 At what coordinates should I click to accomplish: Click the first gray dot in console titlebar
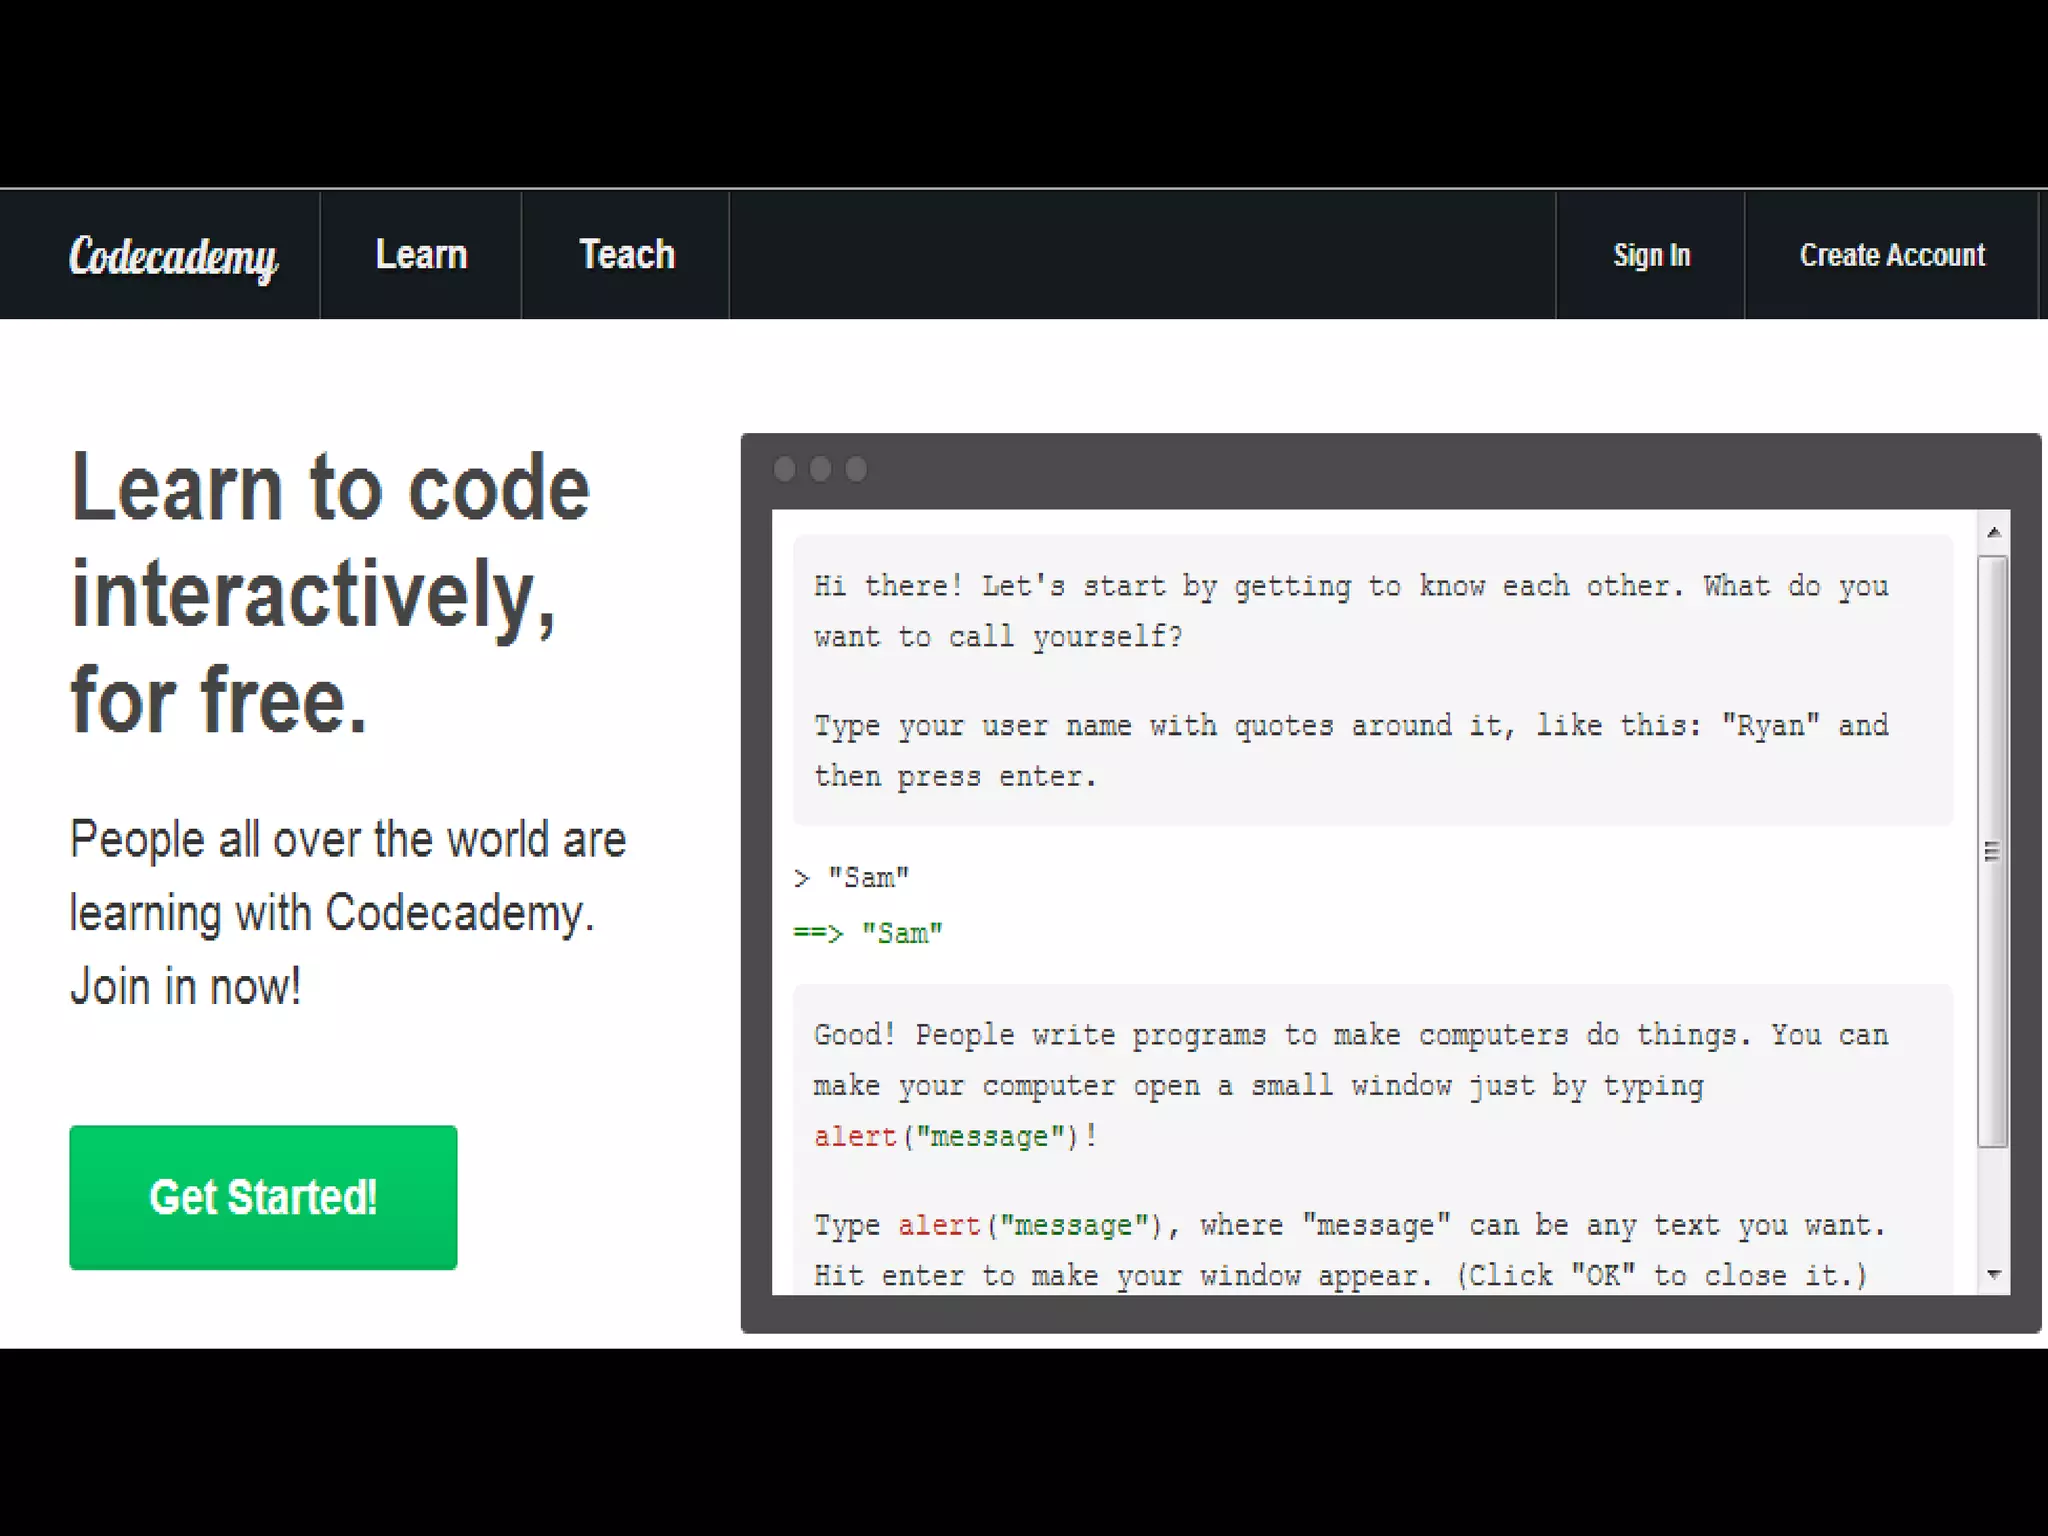785,469
